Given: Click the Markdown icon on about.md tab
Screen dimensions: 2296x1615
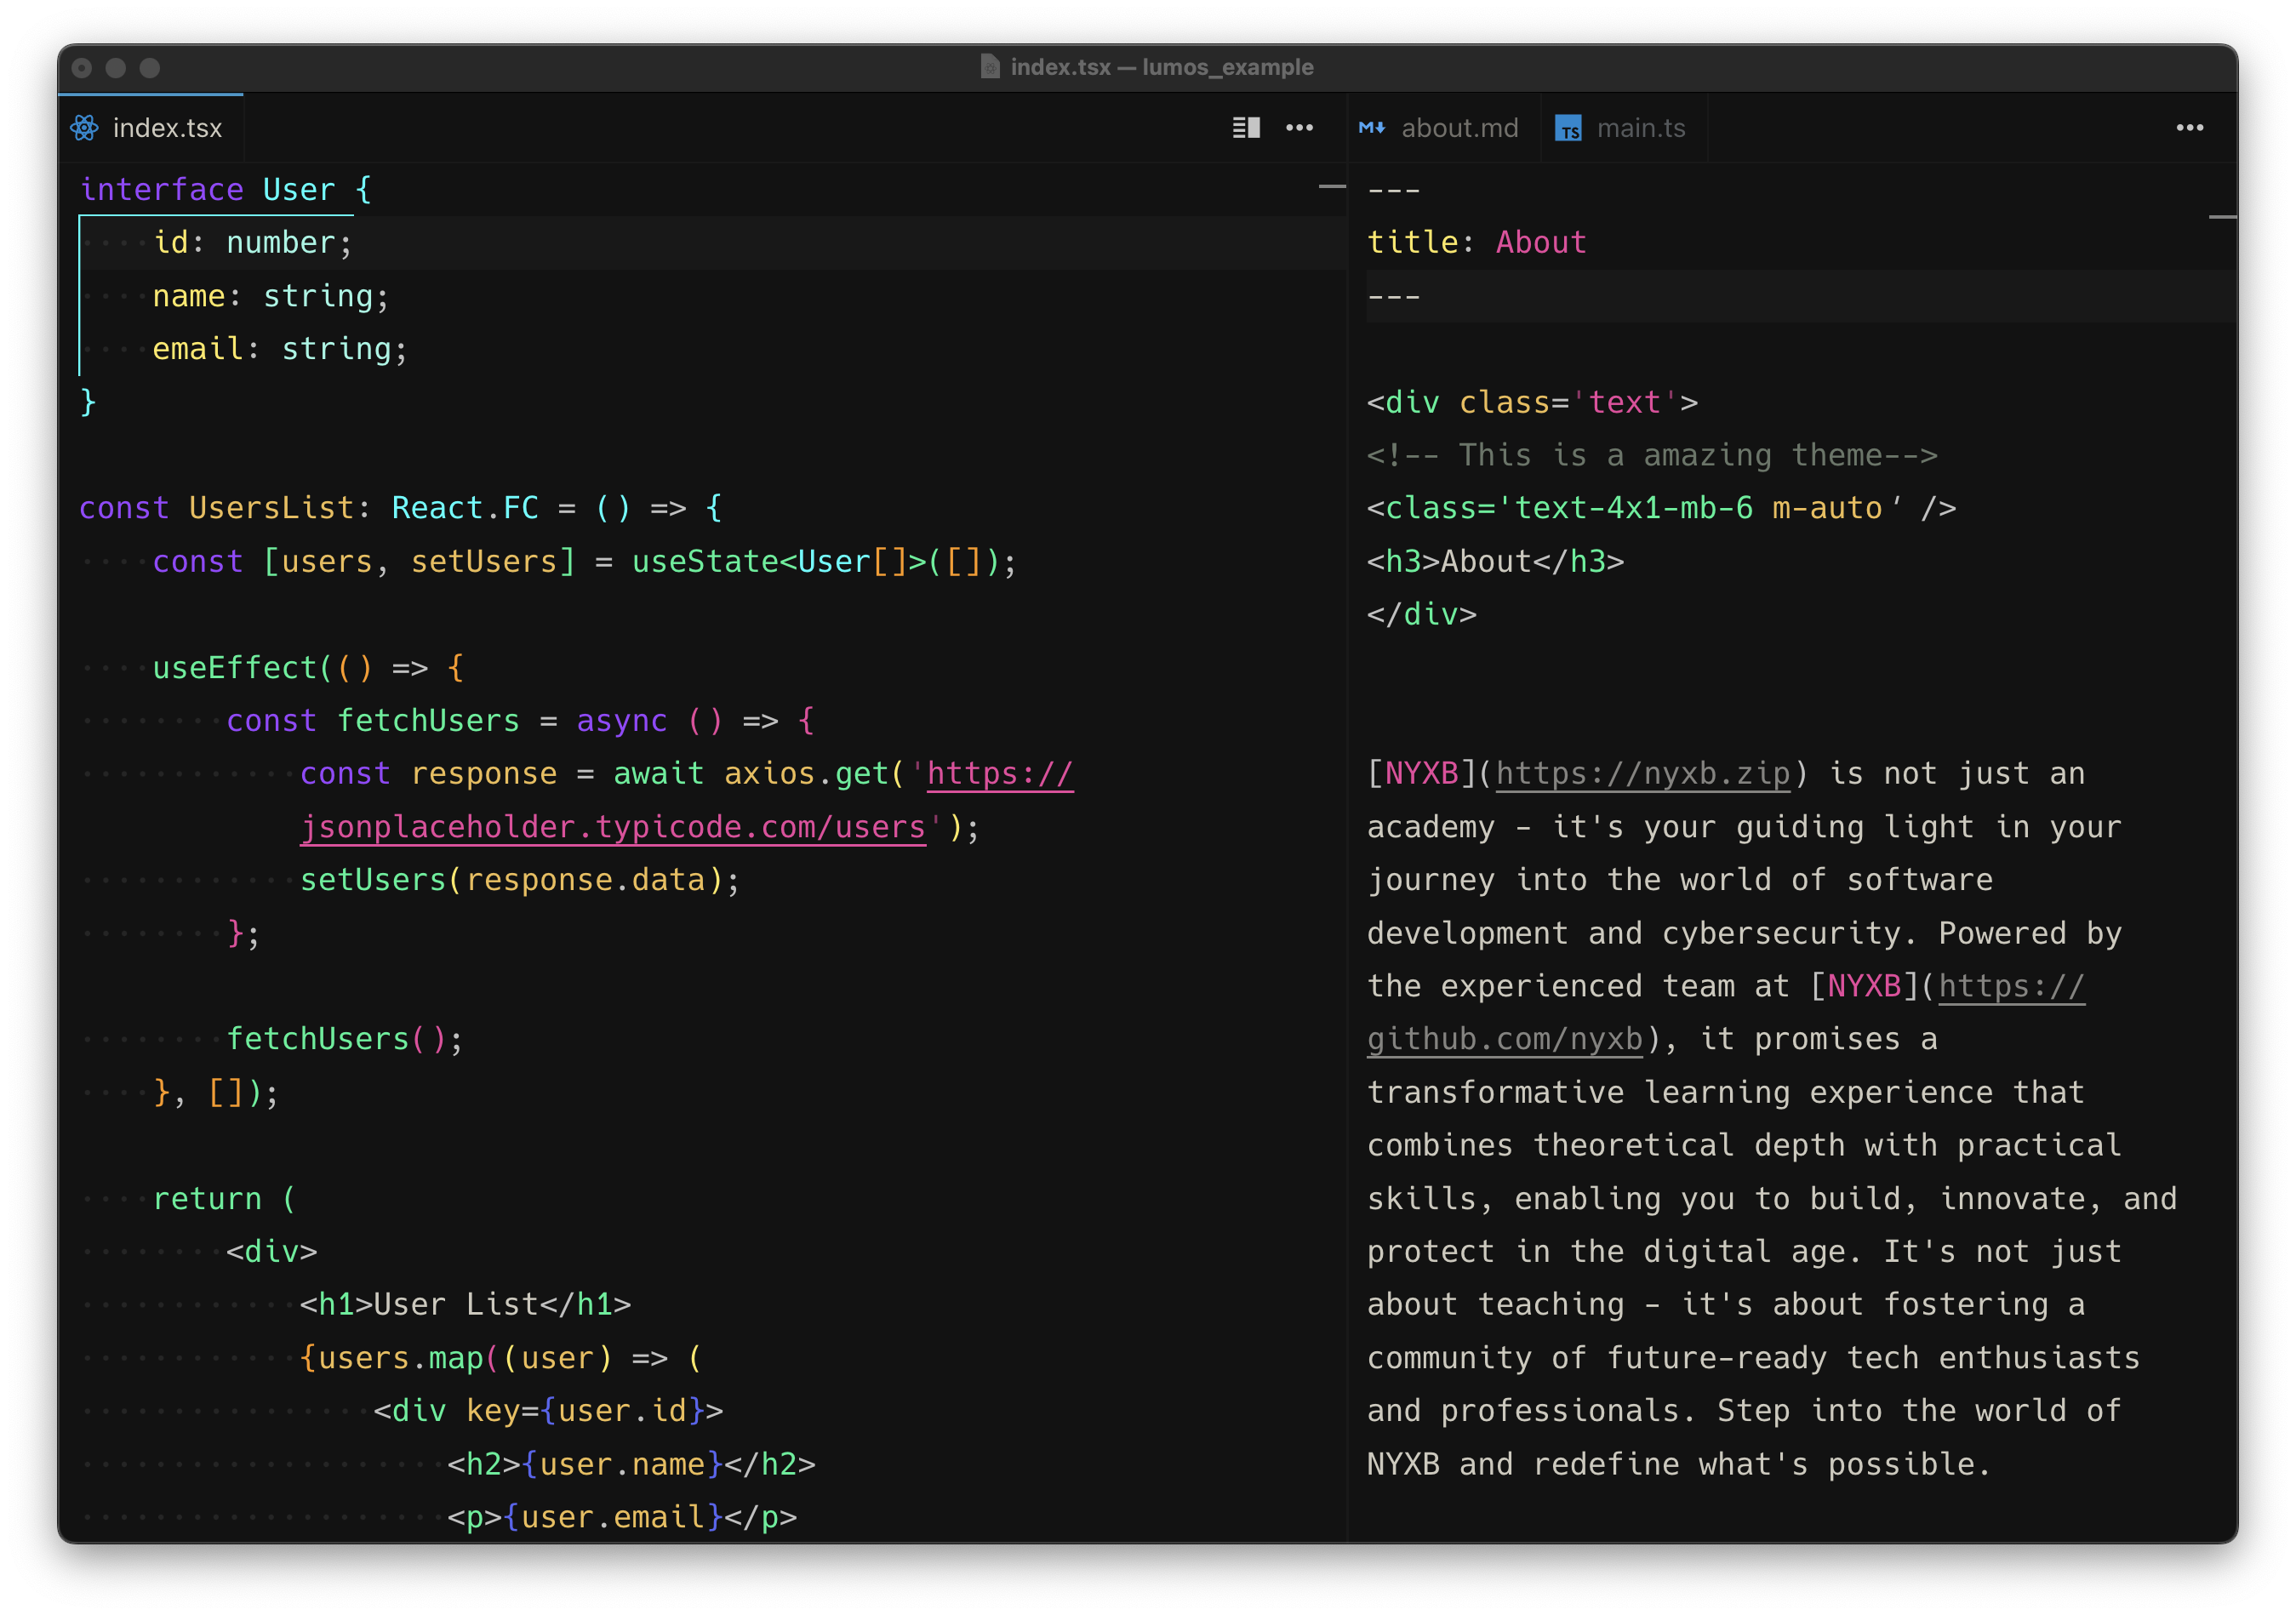Looking at the screenshot, I should pyautogui.click(x=1372, y=128).
